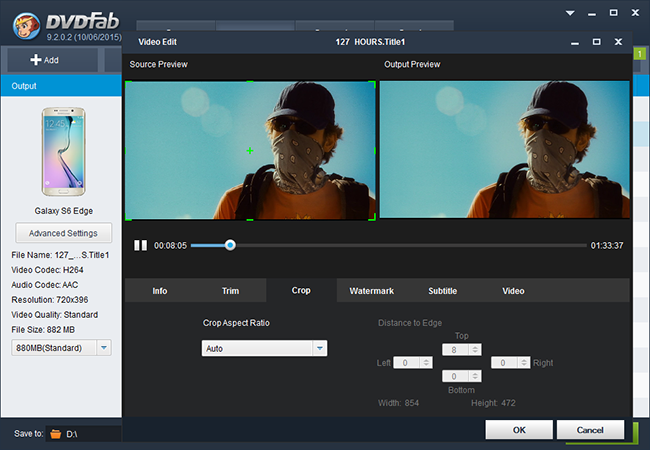Click the Resolution: 720x396 text
This screenshot has width=650, height=450.
[50, 300]
